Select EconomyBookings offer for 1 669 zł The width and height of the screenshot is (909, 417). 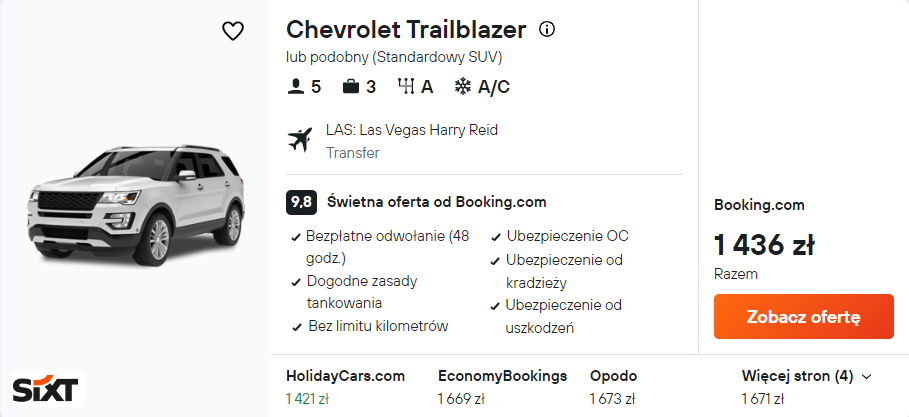point(502,387)
